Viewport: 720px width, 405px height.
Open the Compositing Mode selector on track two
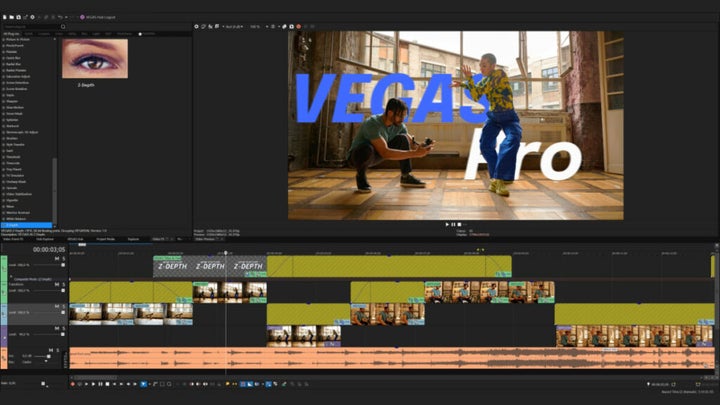pos(30,277)
